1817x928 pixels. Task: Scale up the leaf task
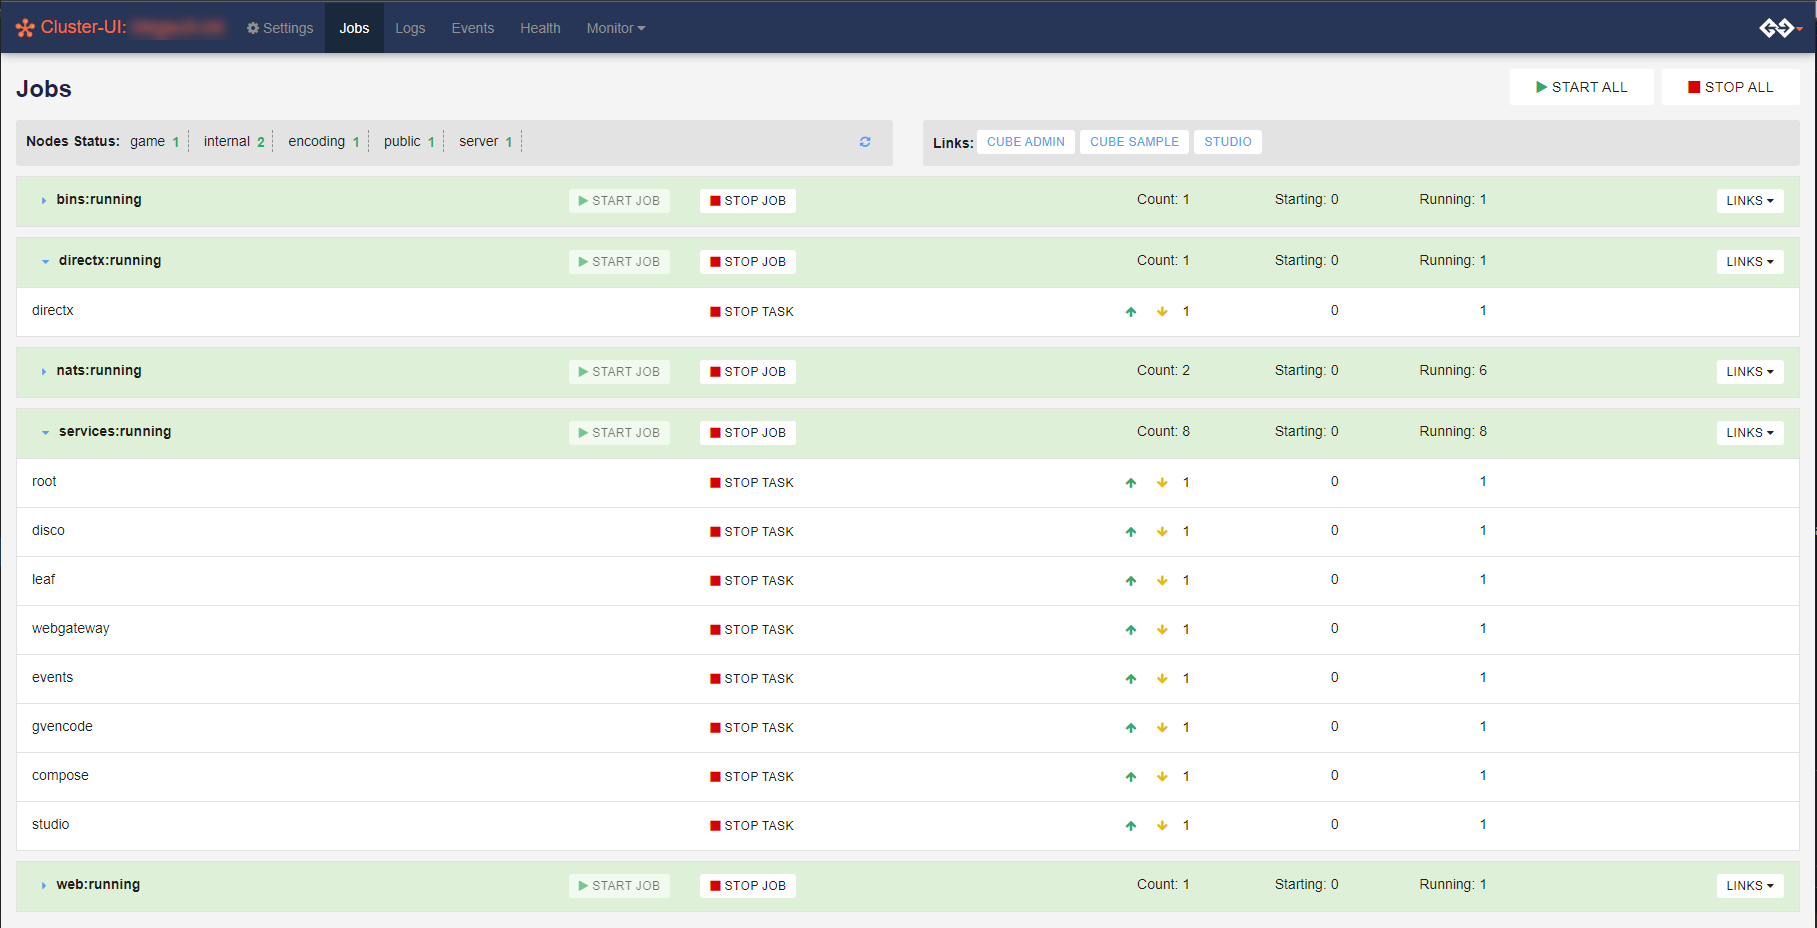[1131, 581]
